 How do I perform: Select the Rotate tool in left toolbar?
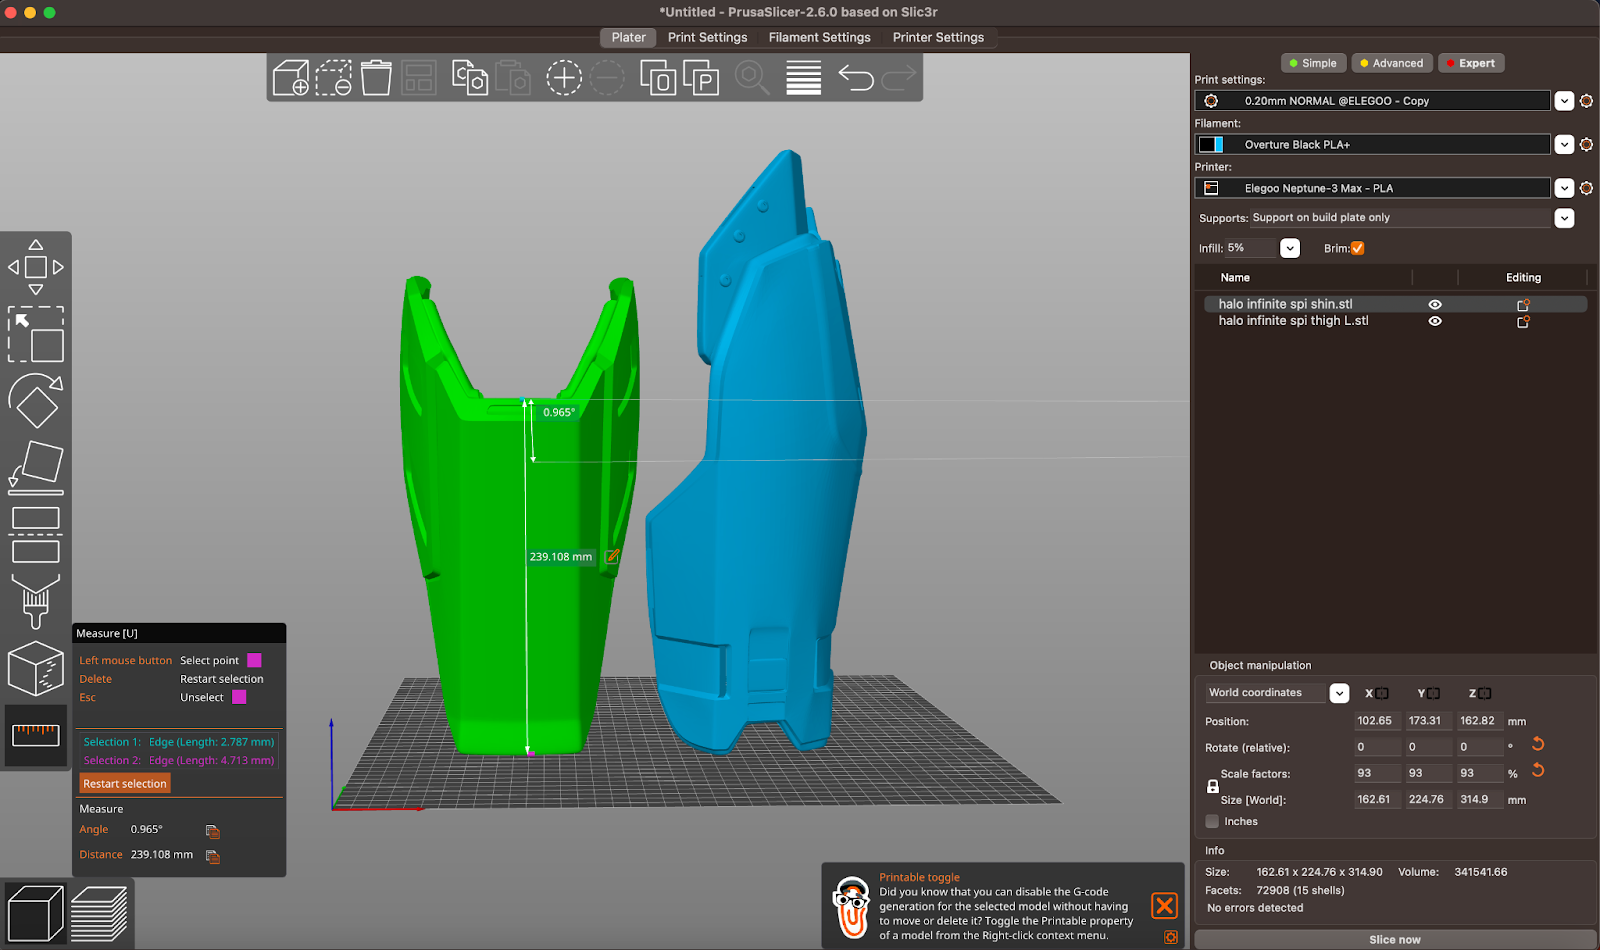(x=36, y=402)
